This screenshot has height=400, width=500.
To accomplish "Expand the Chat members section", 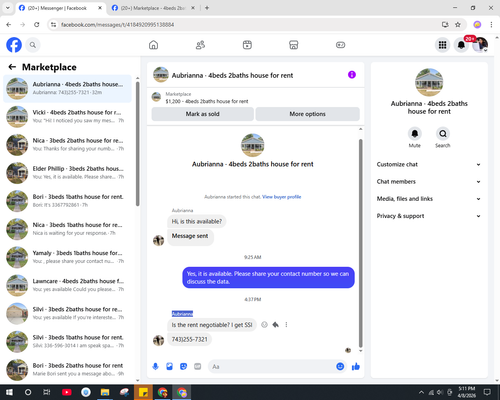I will pyautogui.click(x=429, y=182).
